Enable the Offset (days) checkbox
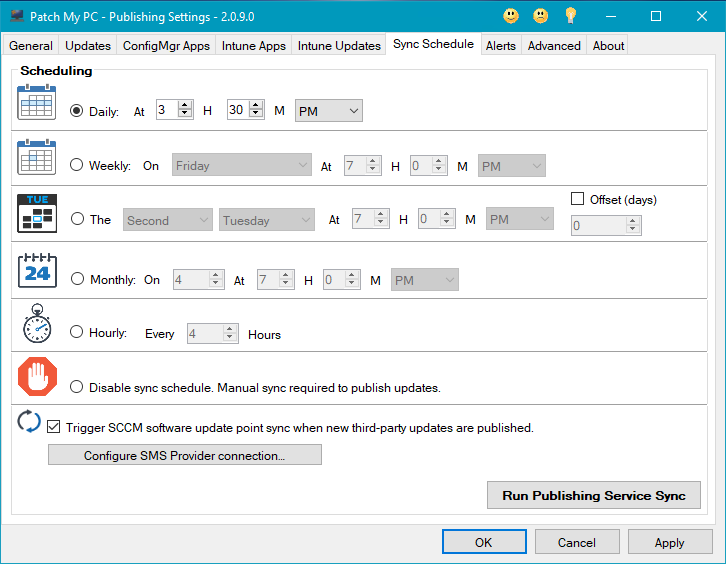Image resolution: width=726 pixels, height=564 pixels. 578,199
